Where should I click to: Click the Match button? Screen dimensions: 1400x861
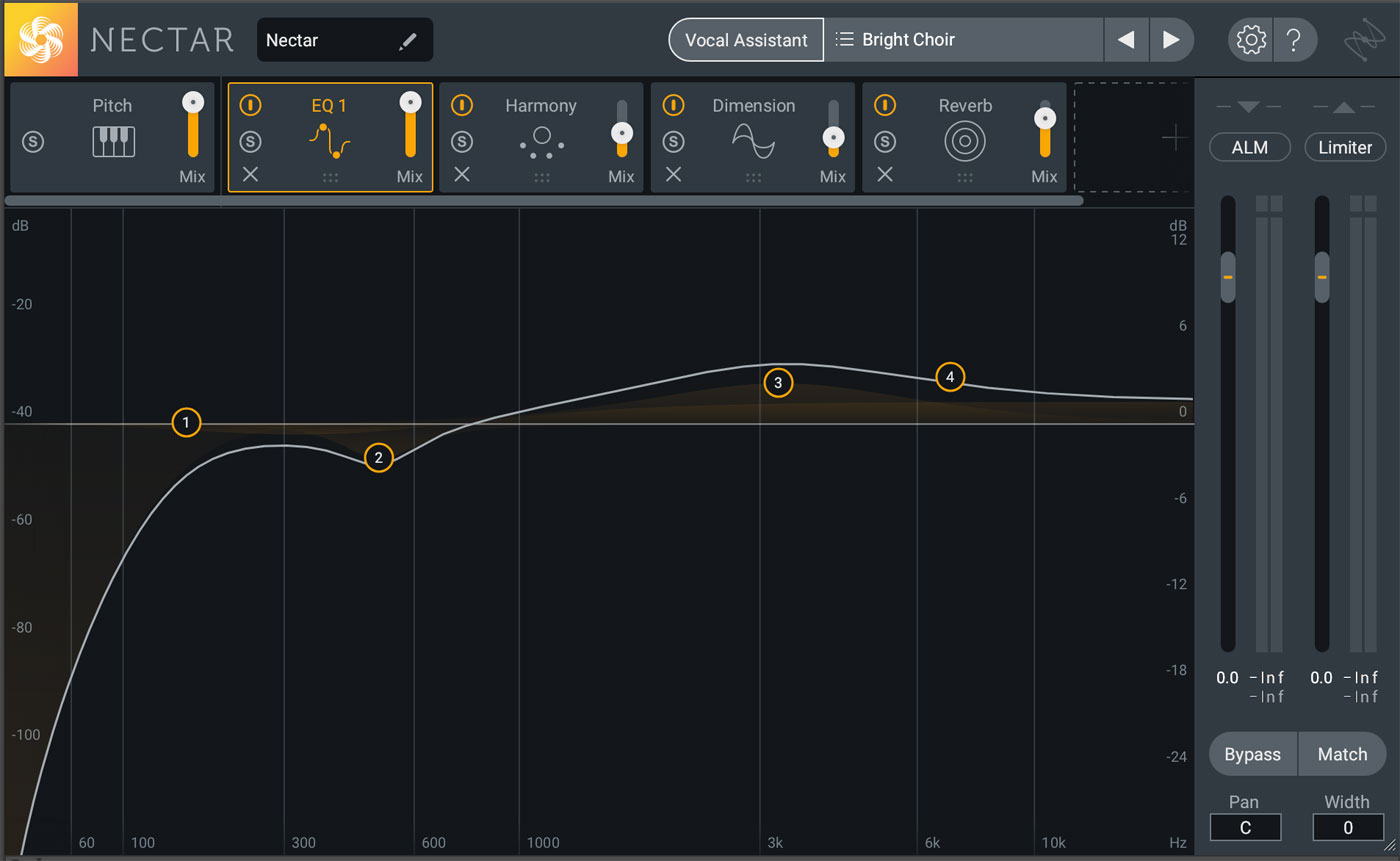click(x=1342, y=754)
